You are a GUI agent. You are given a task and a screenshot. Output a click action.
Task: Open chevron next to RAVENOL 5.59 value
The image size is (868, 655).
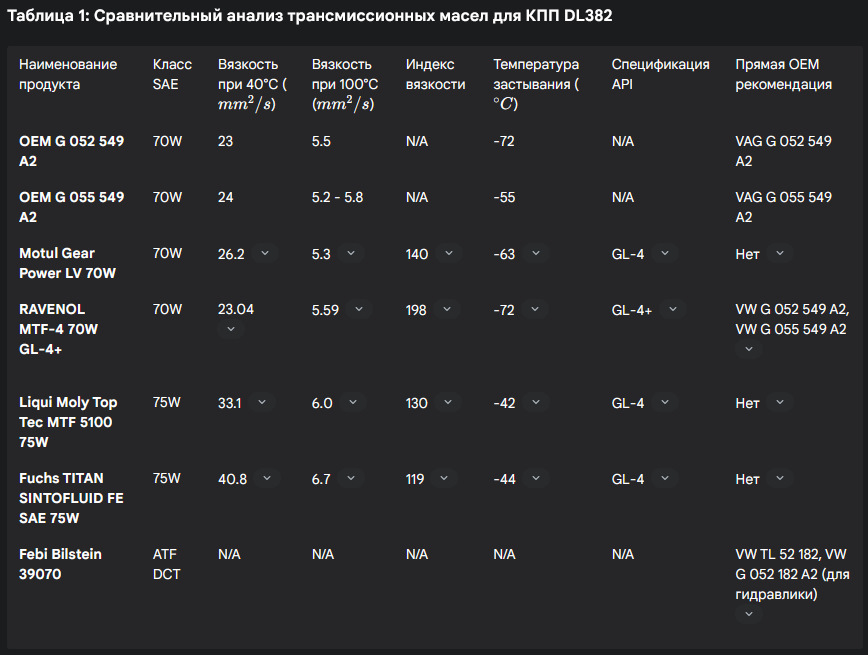(x=360, y=310)
